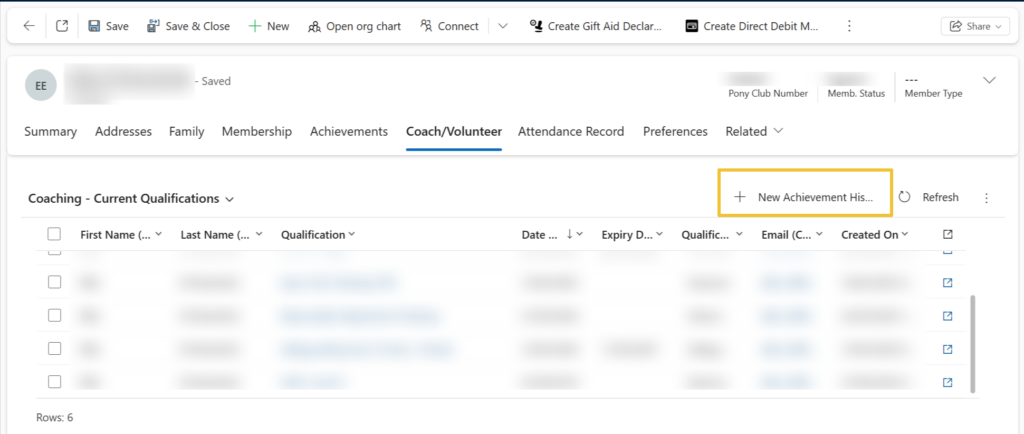
Task: Select the last row checkbox
Action: [x=54, y=381]
